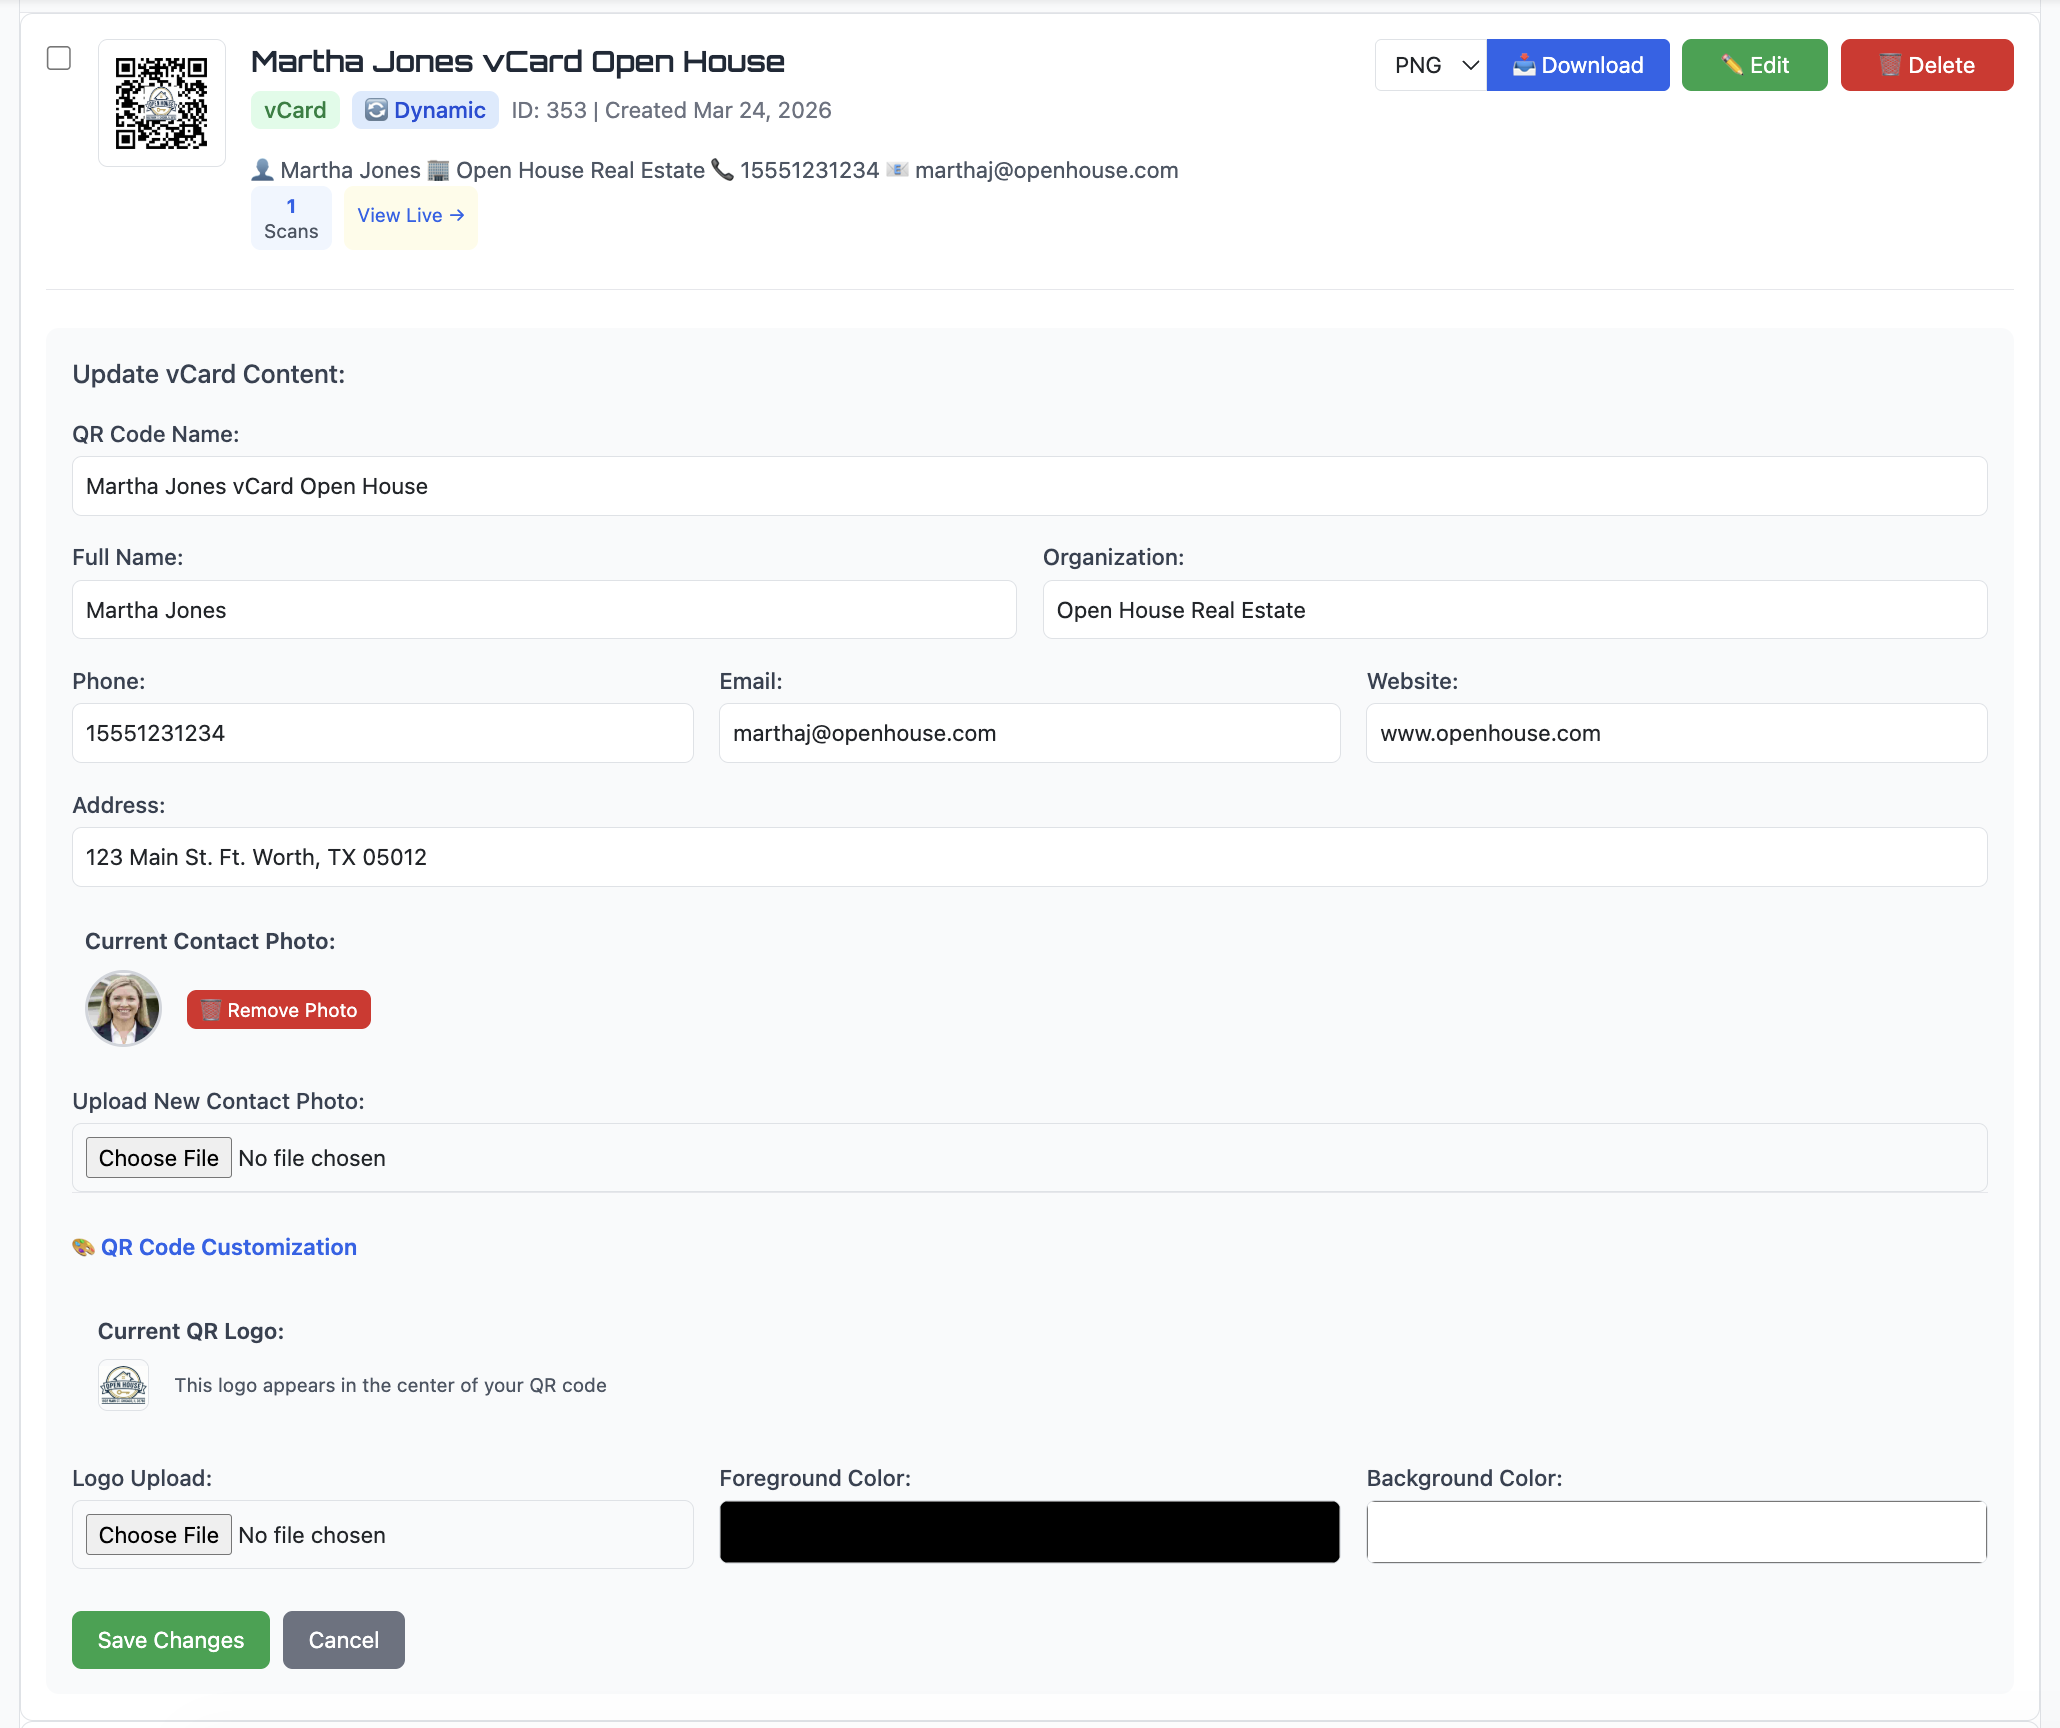Click Martha's contact photo avatar
This screenshot has height=1728, width=2060.
tap(123, 1008)
